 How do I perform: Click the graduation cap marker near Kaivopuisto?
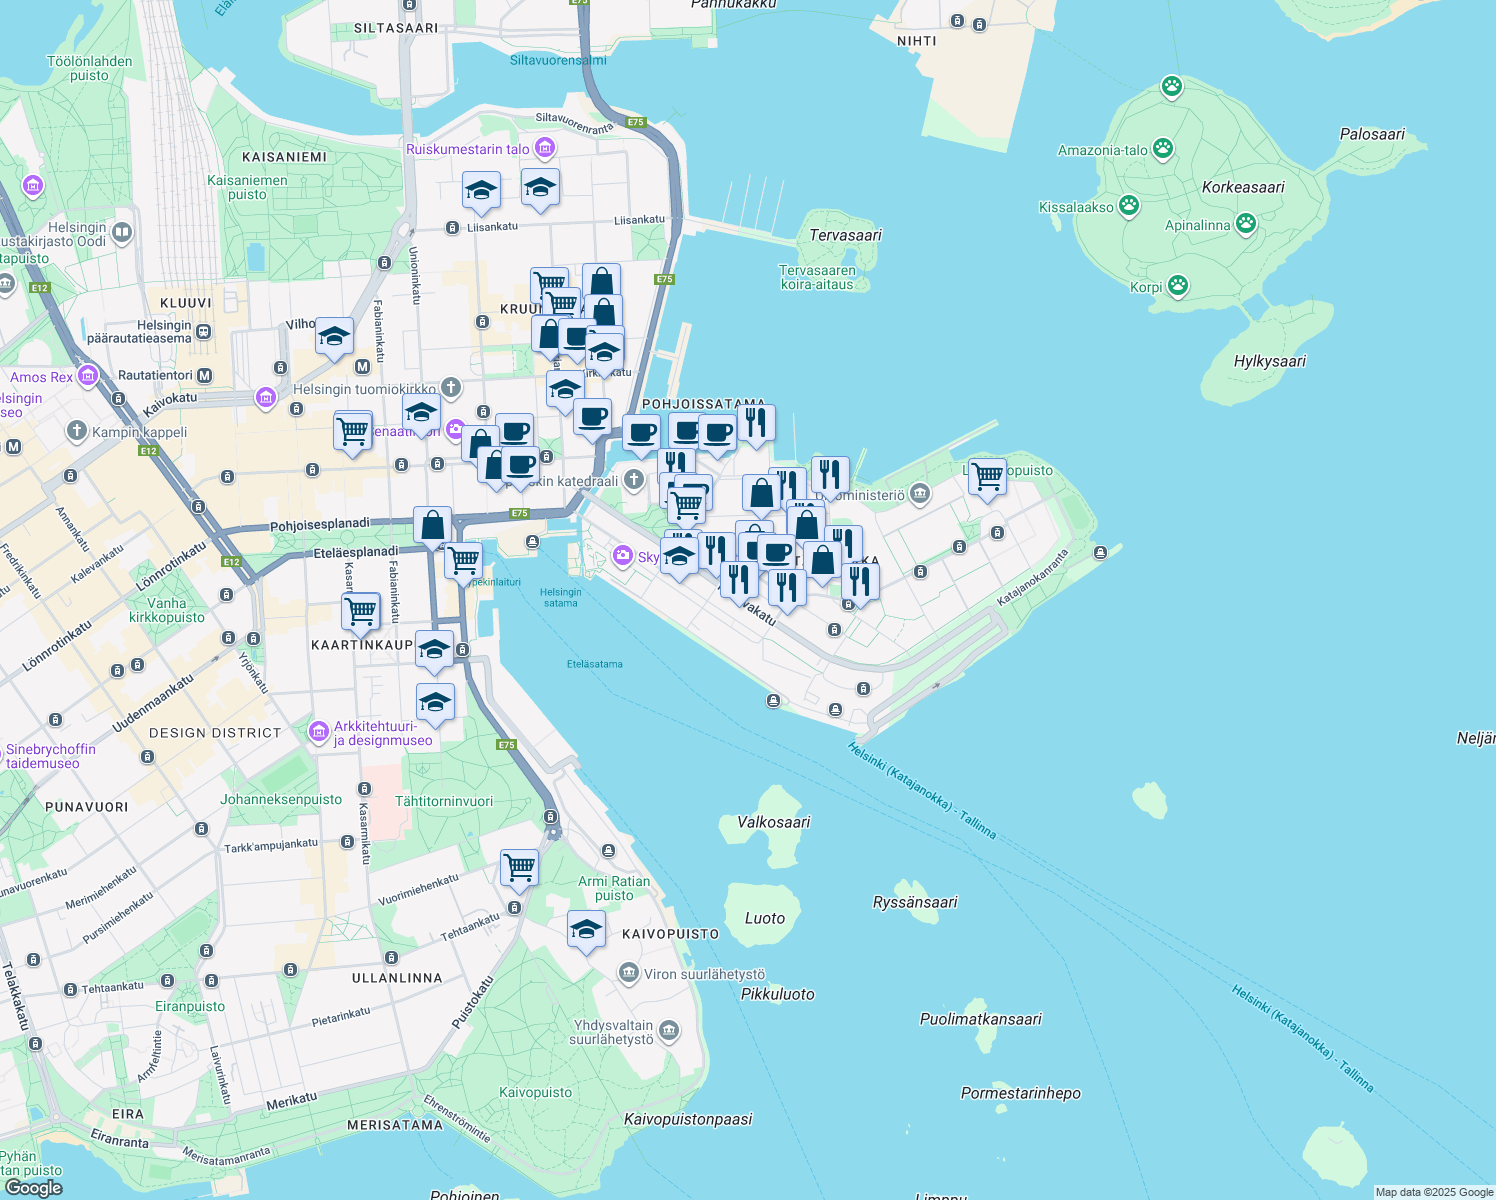pos(586,928)
